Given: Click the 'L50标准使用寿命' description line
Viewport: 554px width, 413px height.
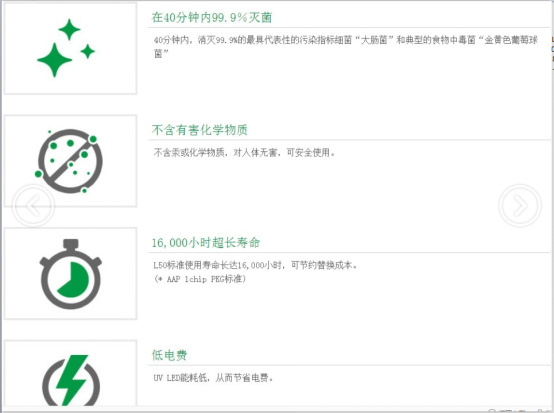Looking at the screenshot, I should [255, 265].
